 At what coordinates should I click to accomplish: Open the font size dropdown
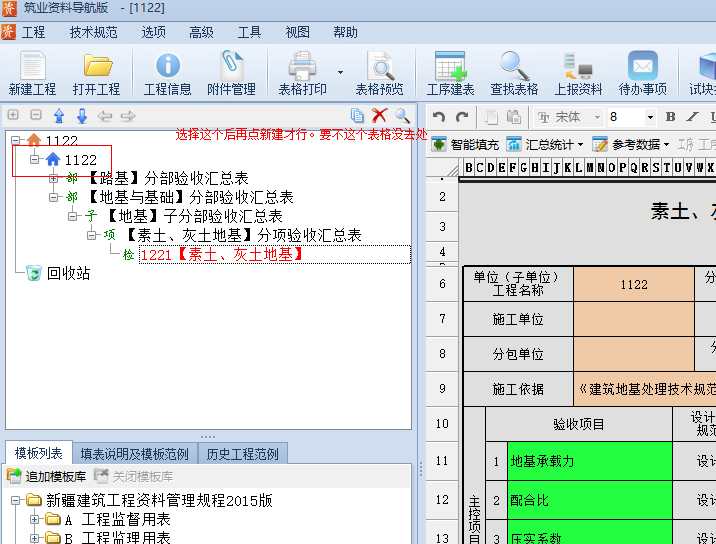point(650,117)
